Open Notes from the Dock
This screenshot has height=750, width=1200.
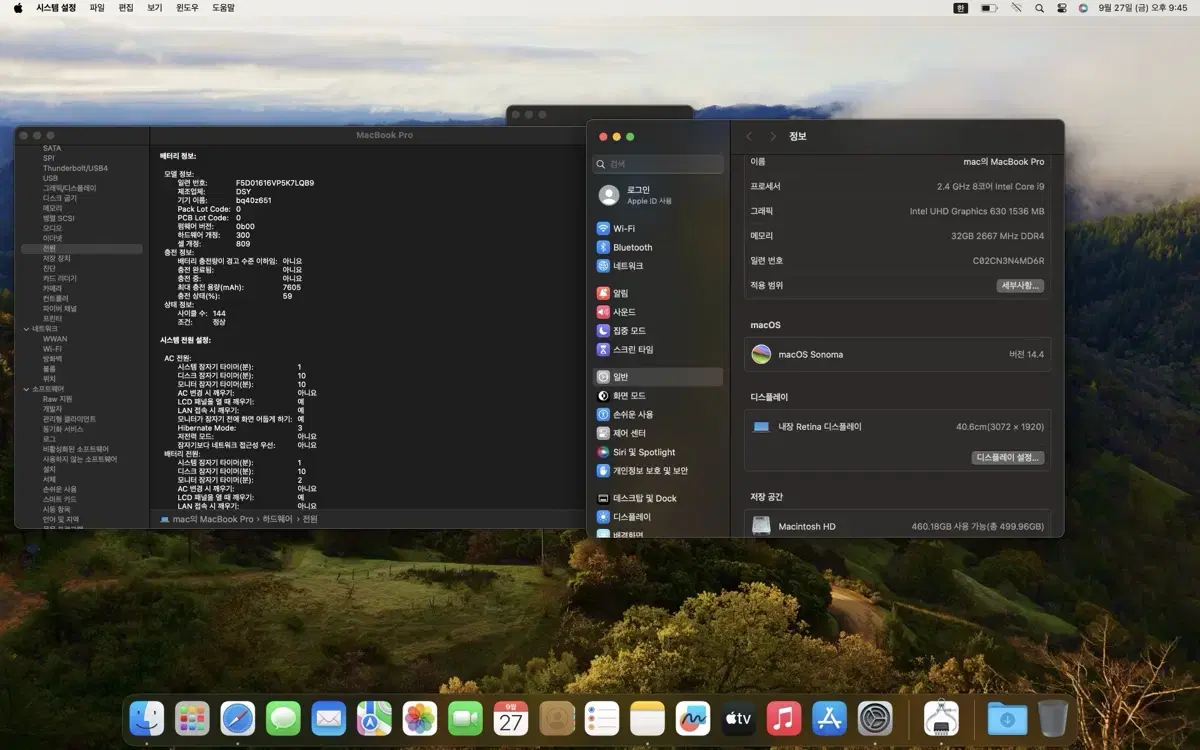(647, 718)
